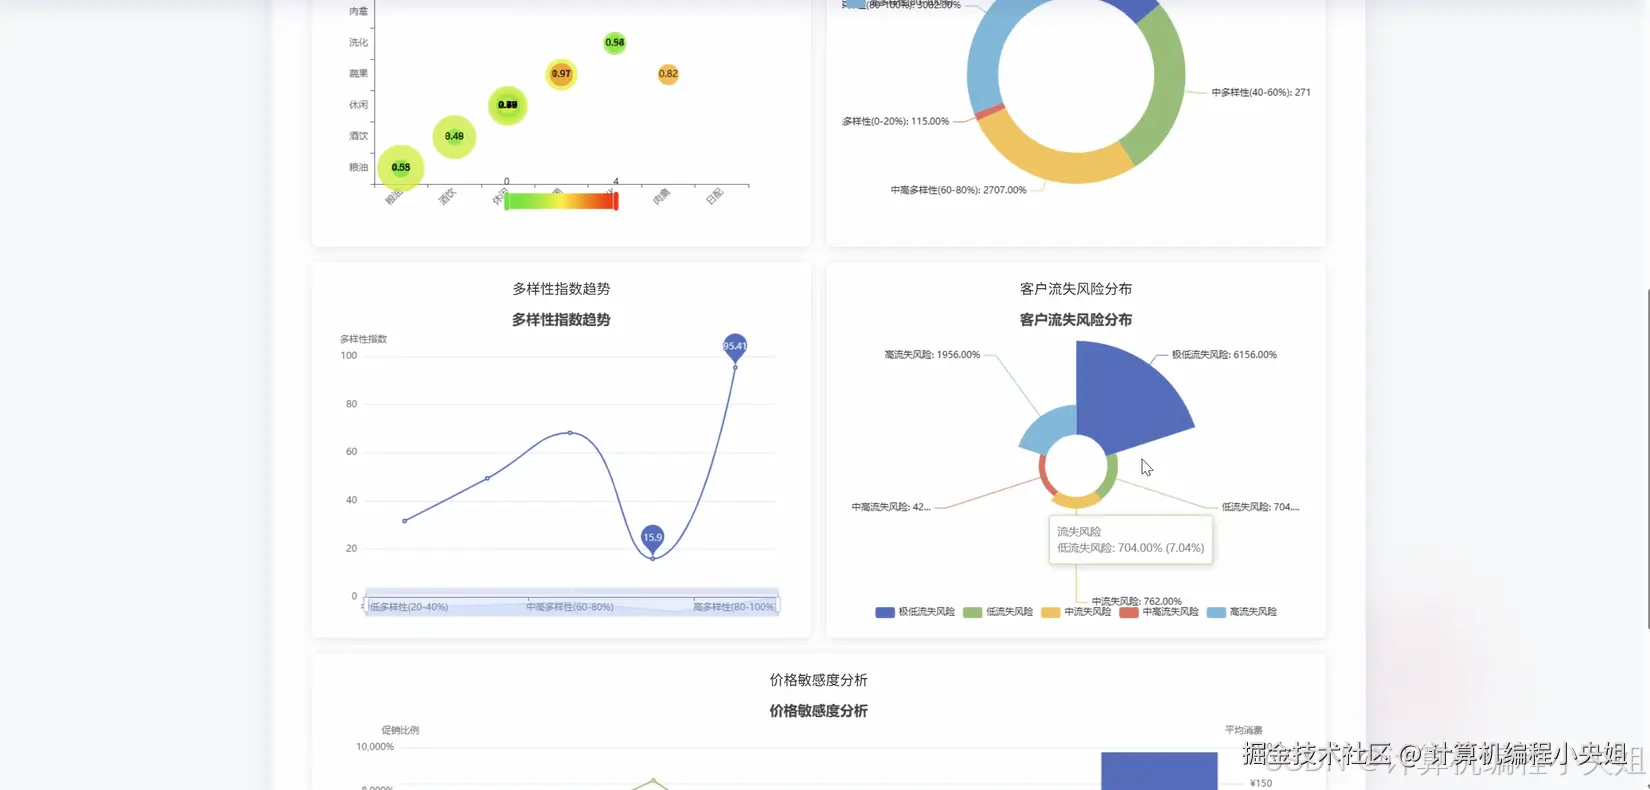
Task: Click the page vertical scrollbar thumb
Action: click(x=1647, y=460)
